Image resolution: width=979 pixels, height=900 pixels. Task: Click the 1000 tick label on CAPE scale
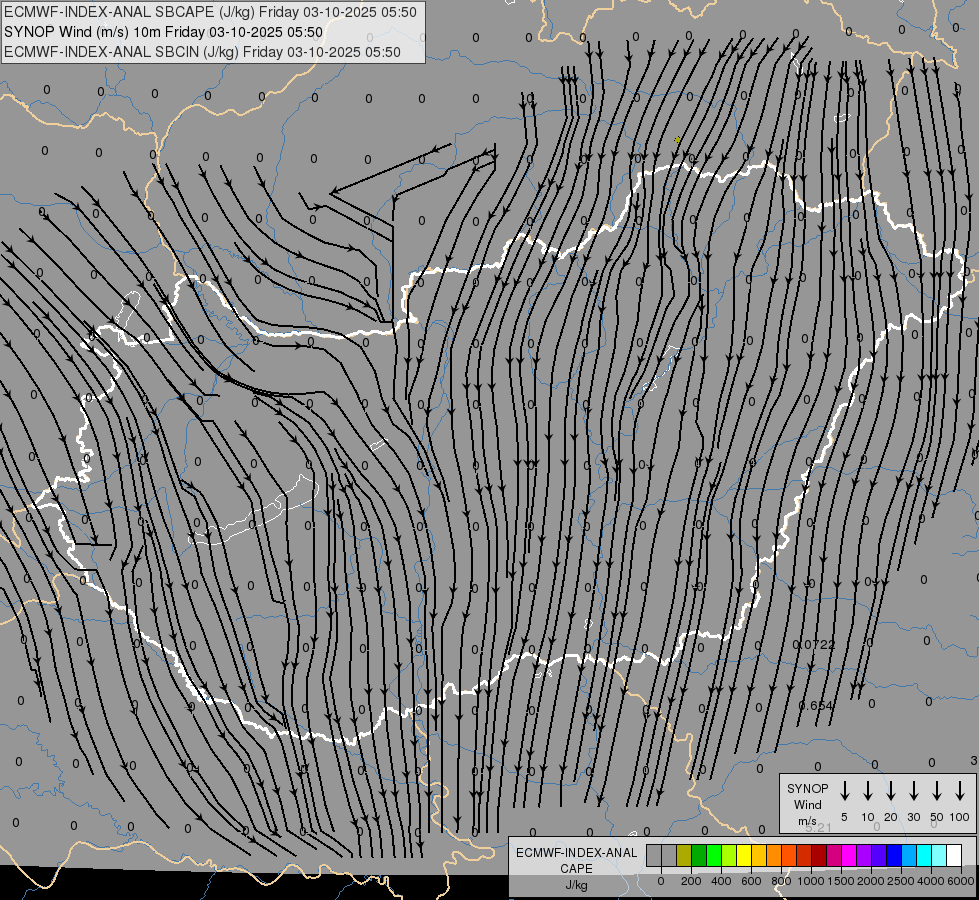pos(811,881)
